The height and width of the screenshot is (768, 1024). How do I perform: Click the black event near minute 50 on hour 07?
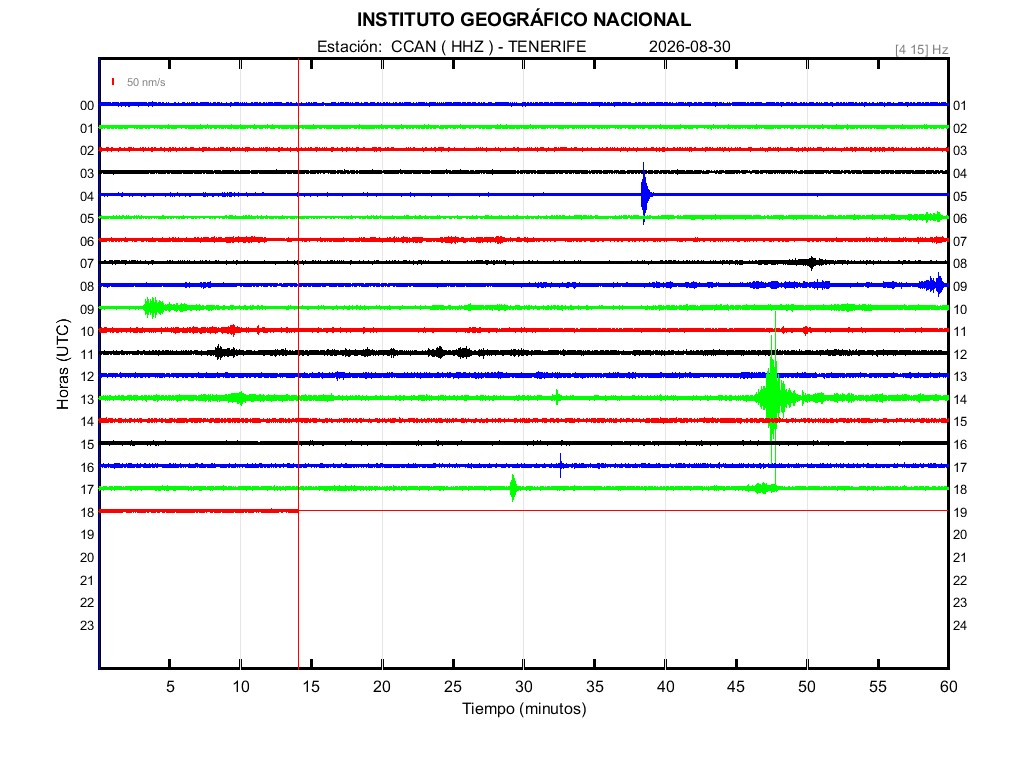pyautogui.click(x=810, y=263)
